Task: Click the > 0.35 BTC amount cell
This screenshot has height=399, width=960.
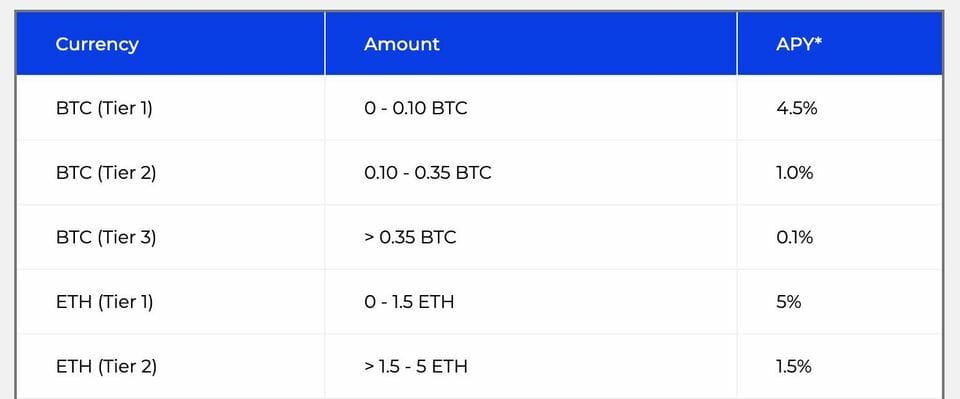Action: coord(410,237)
